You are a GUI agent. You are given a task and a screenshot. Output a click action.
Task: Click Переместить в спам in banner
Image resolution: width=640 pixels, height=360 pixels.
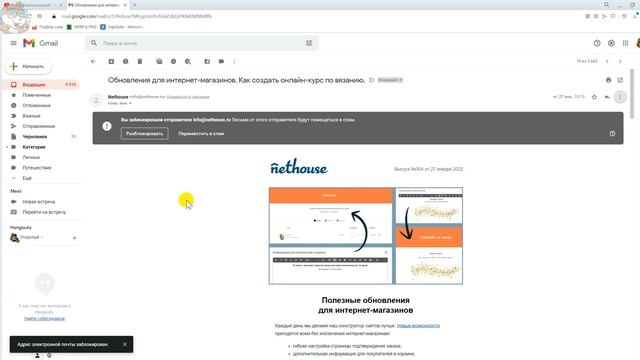coord(201,133)
